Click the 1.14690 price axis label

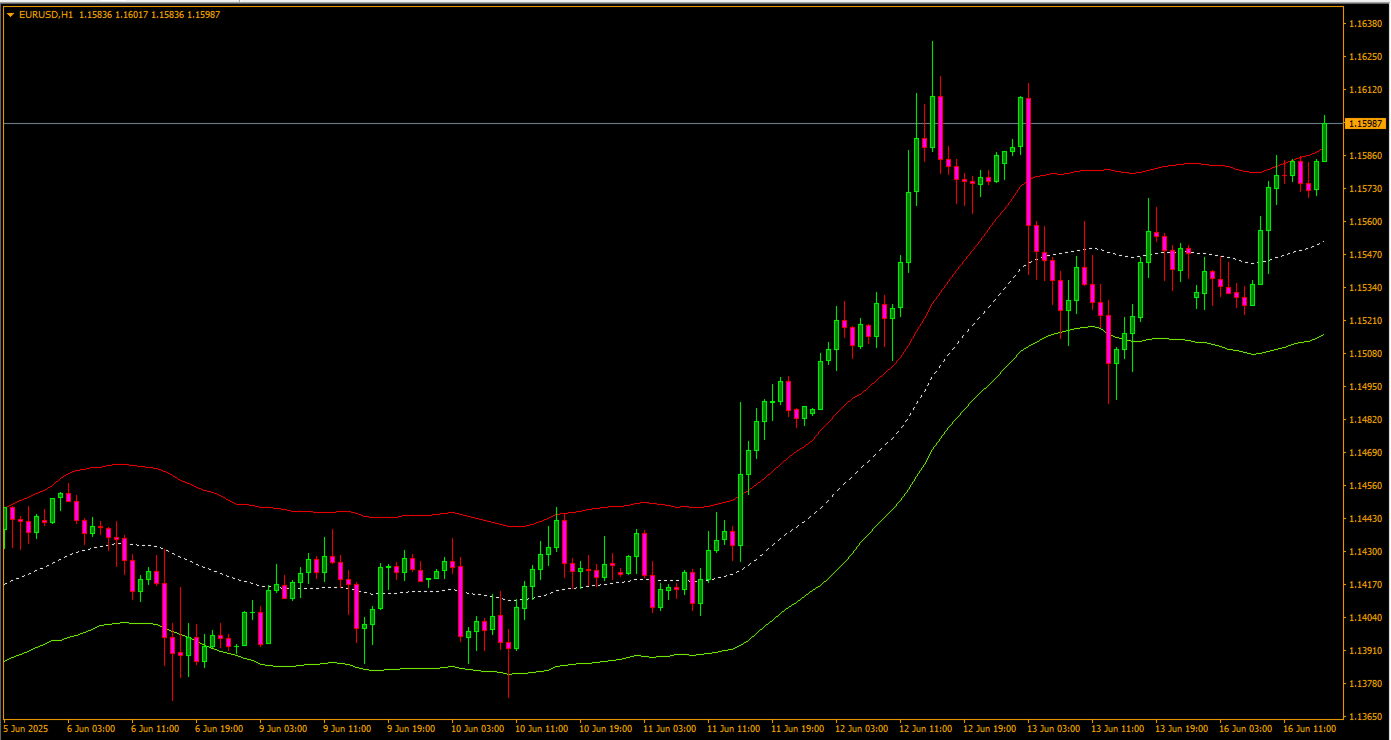1365,452
